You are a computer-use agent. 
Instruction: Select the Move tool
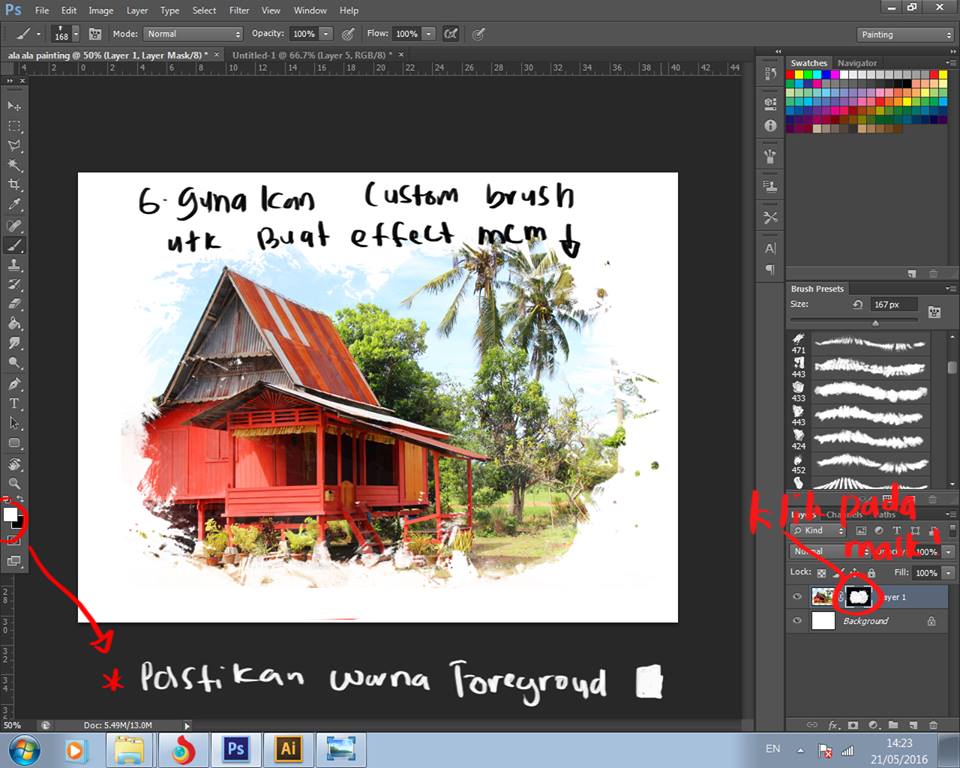[14, 106]
